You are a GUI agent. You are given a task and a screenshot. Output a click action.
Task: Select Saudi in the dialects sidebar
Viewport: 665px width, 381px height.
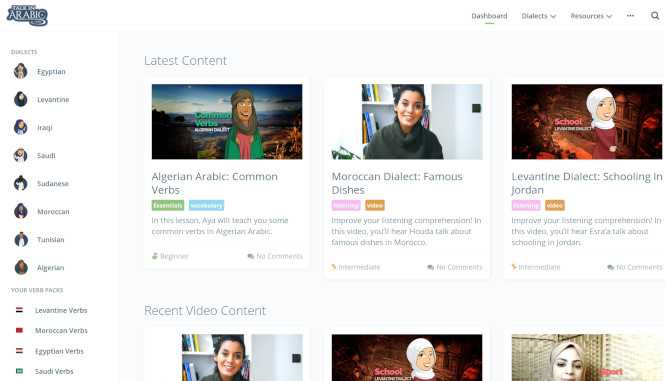[46, 155]
